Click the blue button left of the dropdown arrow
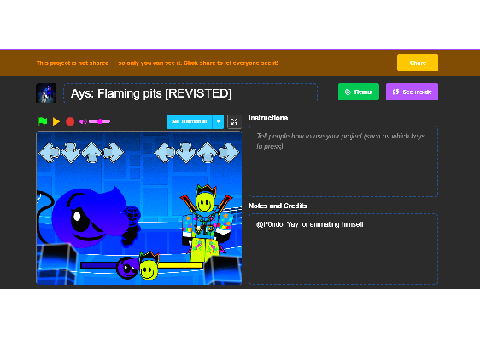480x360 pixels. 189,122
